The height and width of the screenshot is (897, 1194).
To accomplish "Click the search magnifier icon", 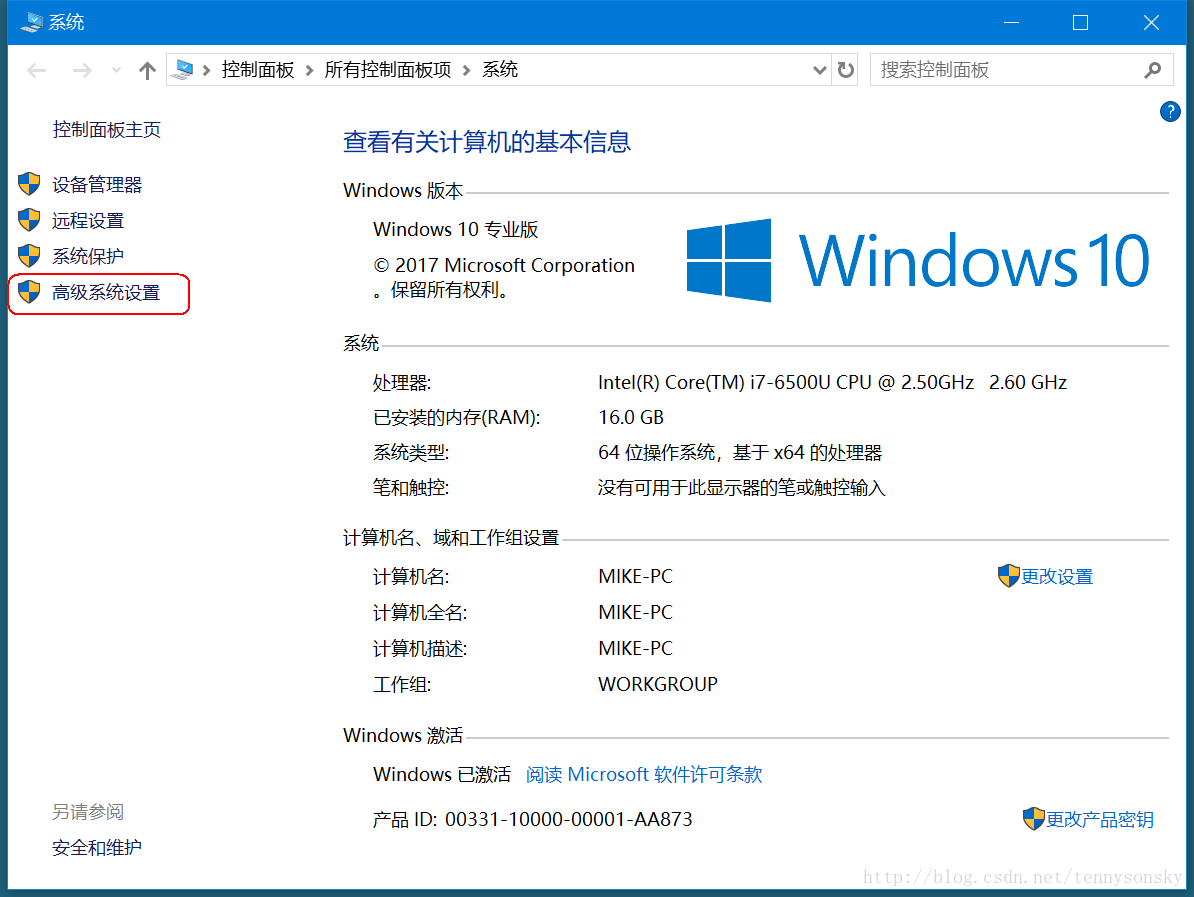I will [1153, 70].
